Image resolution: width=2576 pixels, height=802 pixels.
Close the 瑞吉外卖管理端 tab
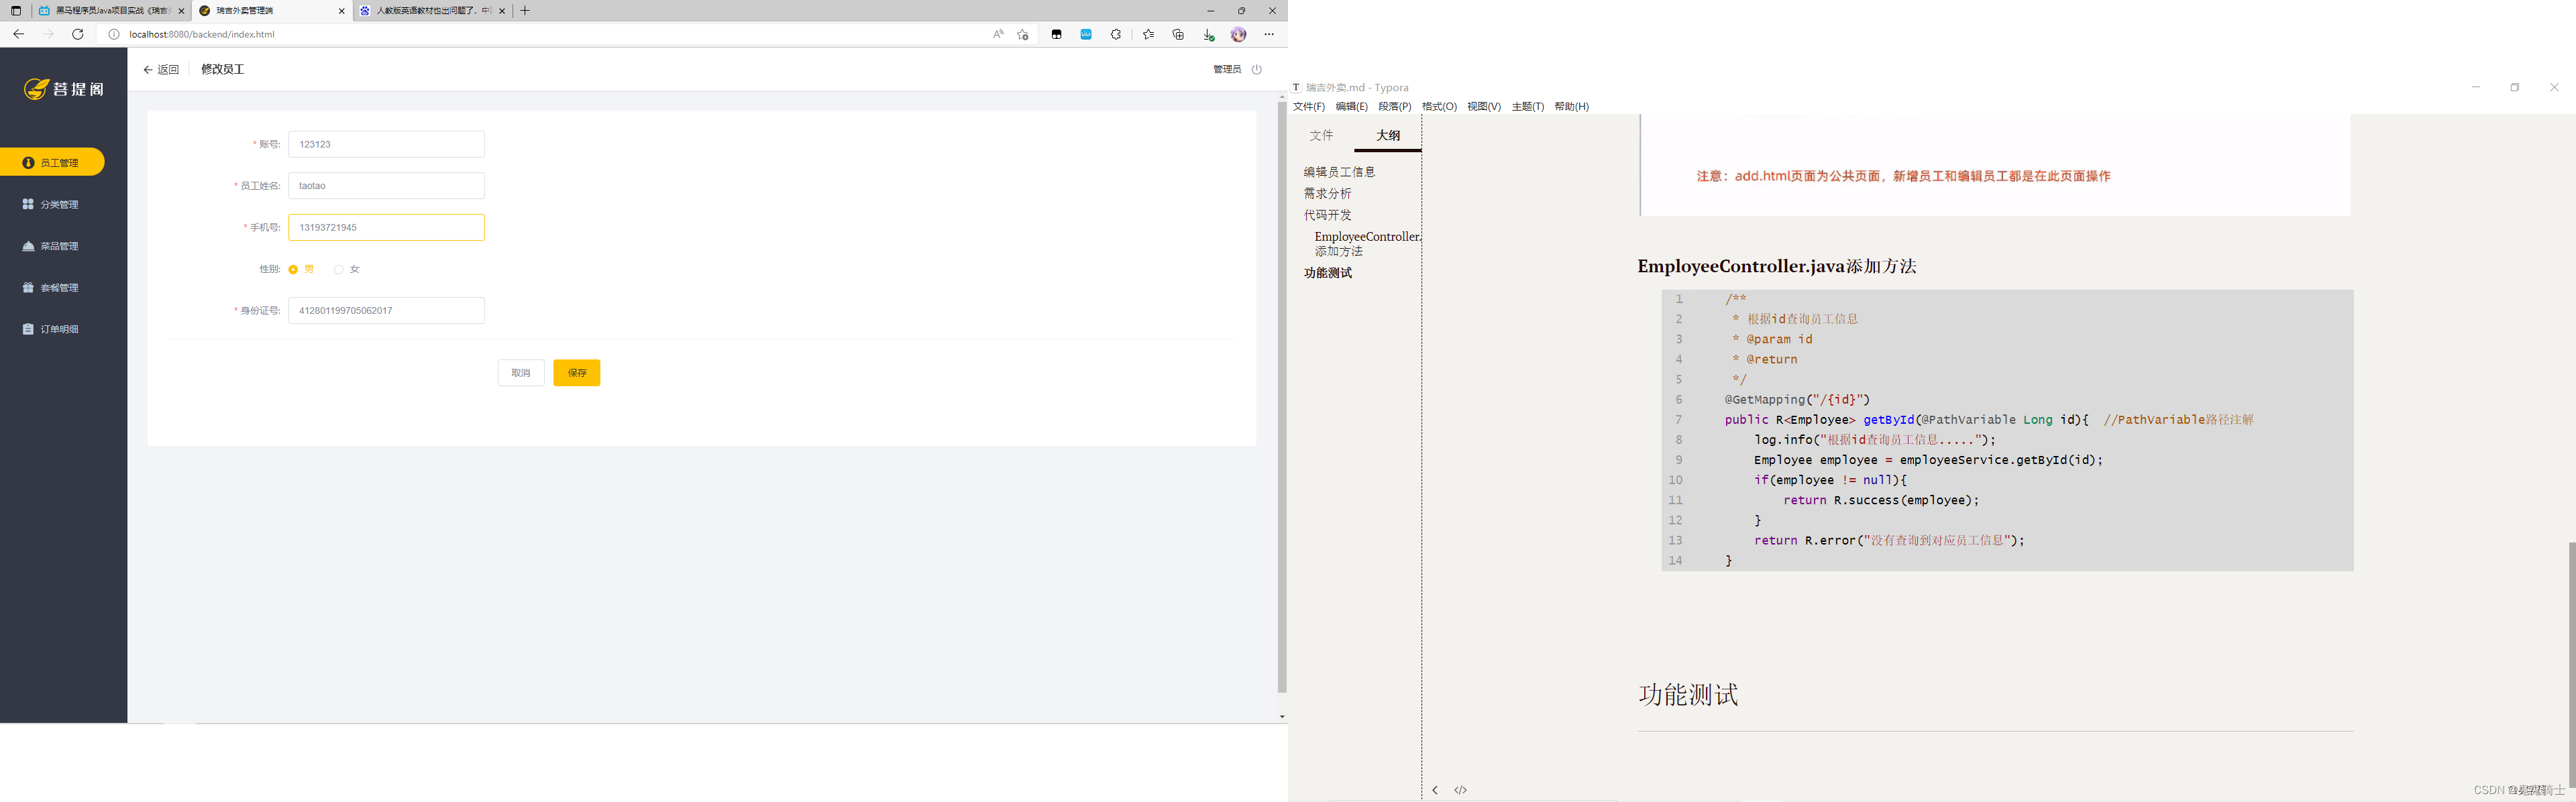tap(341, 11)
